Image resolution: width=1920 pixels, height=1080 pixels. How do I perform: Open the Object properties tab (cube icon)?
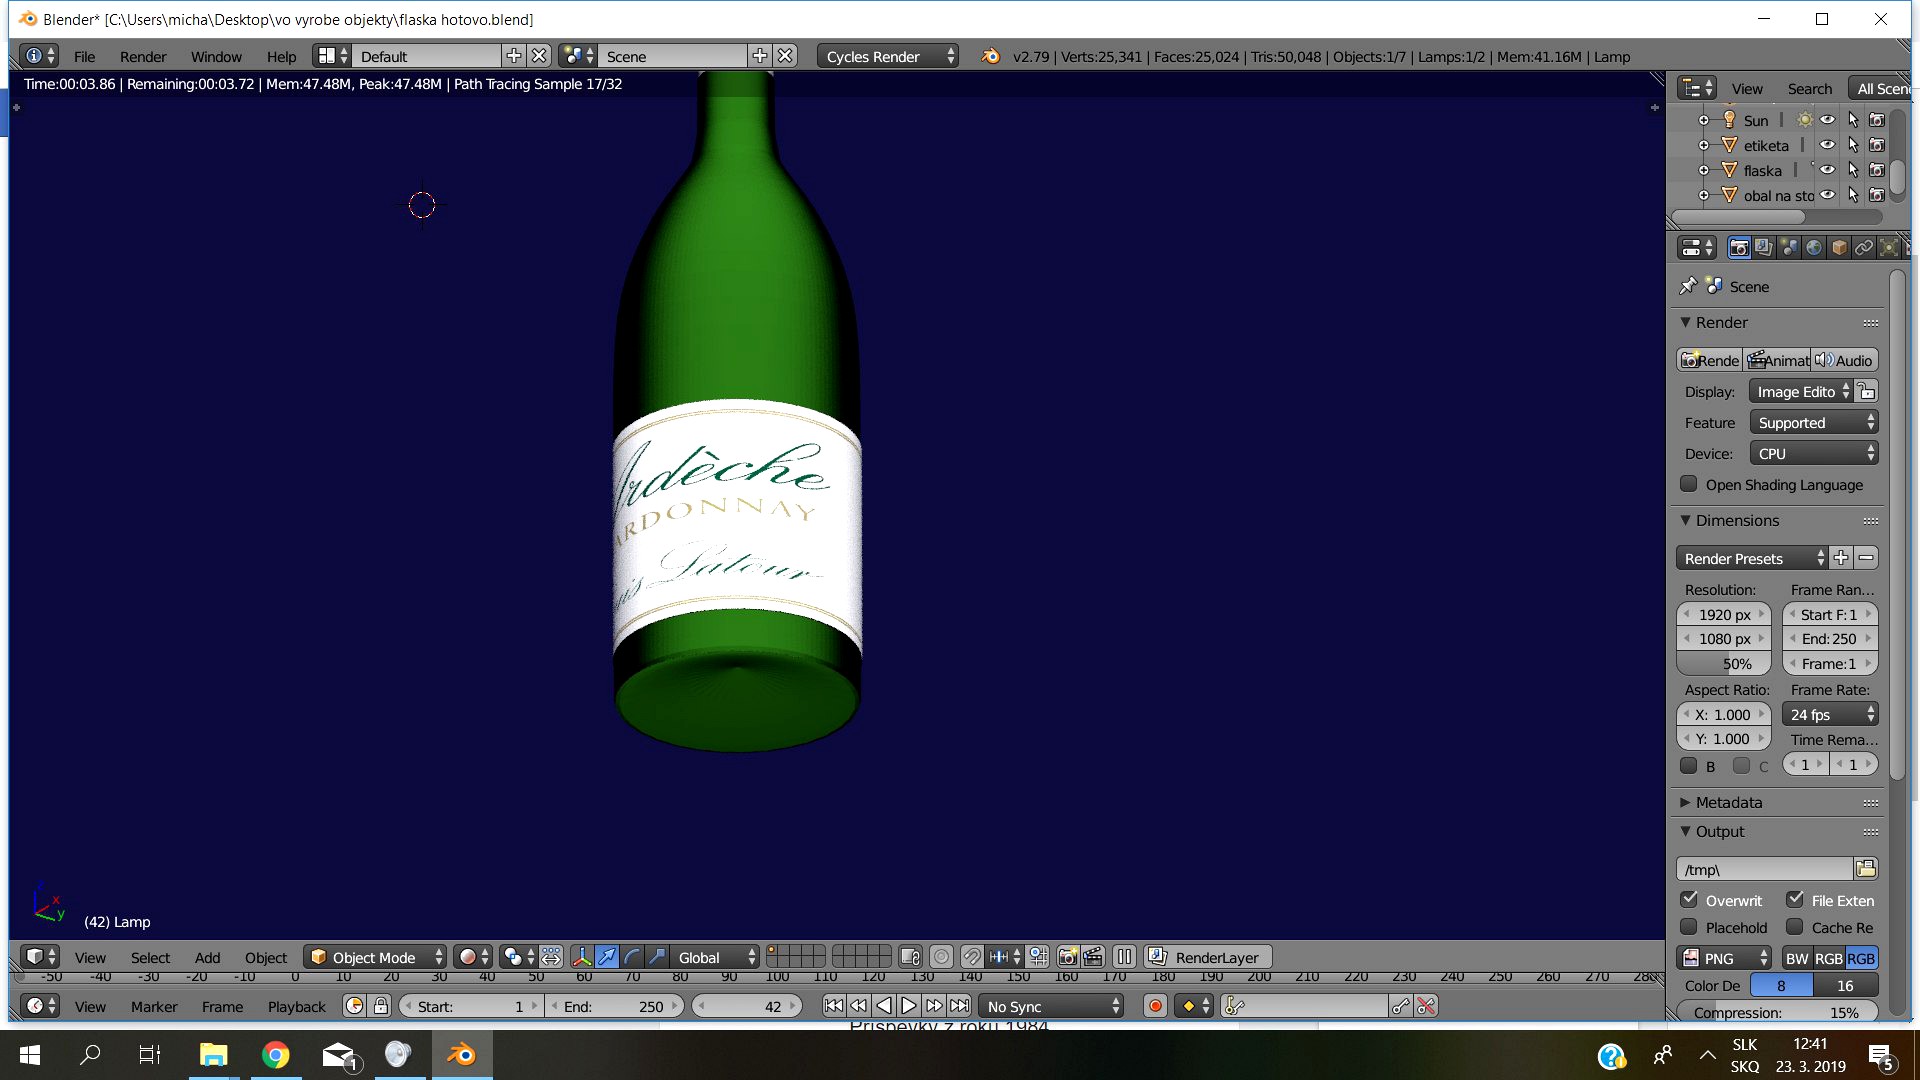pyautogui.click(x=1839, y=248)
